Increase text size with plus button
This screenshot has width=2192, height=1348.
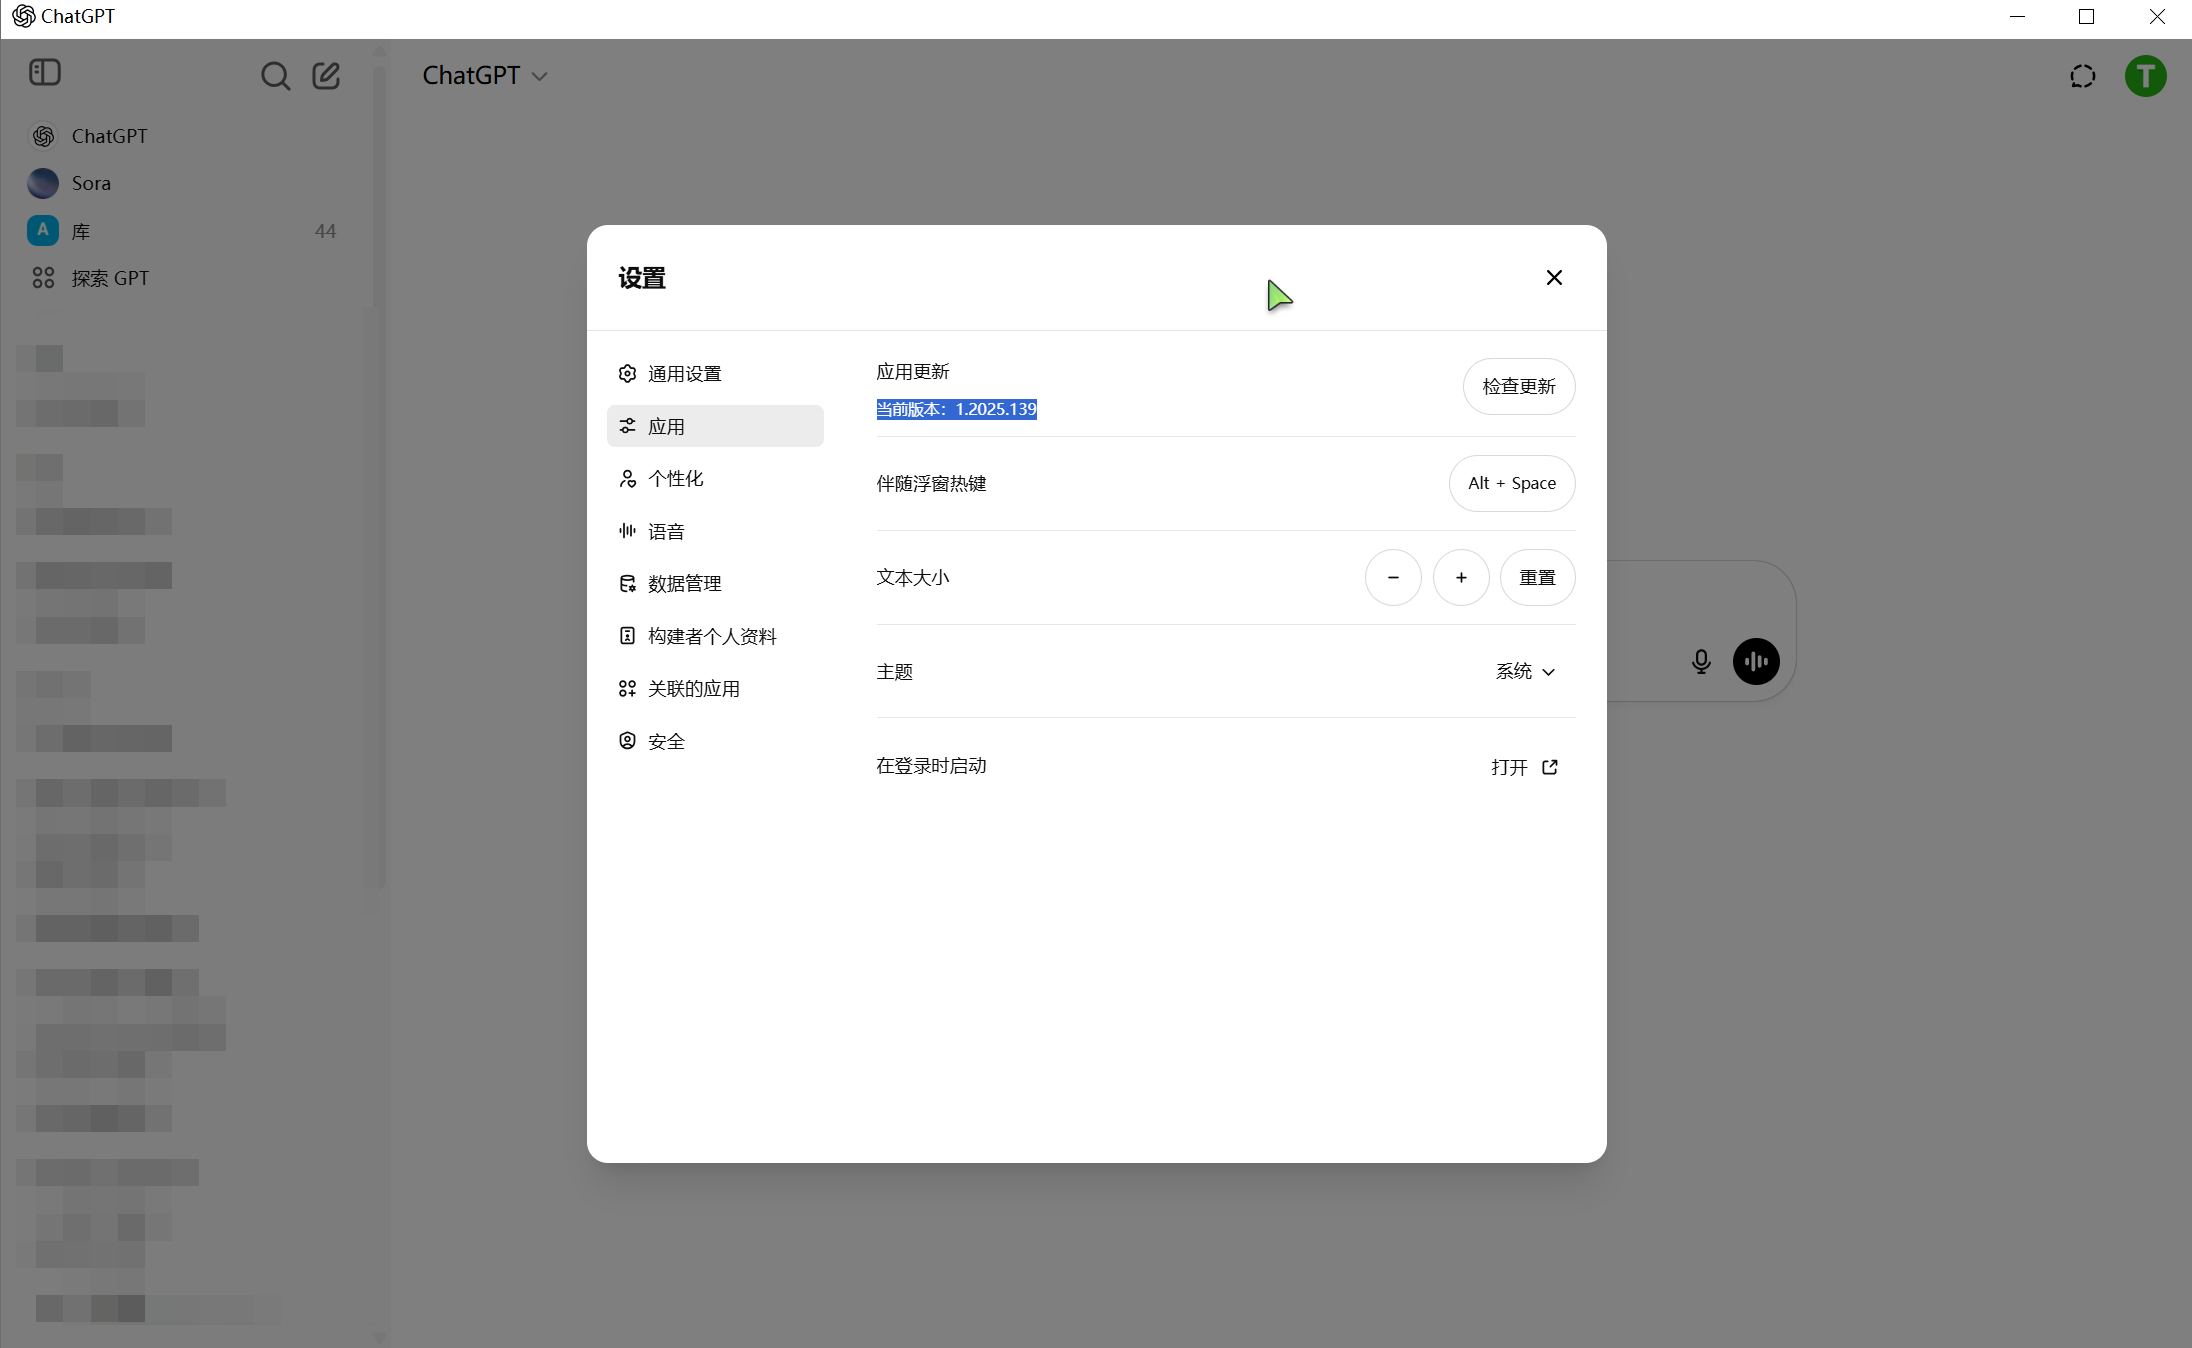[x=1460, y=577]
